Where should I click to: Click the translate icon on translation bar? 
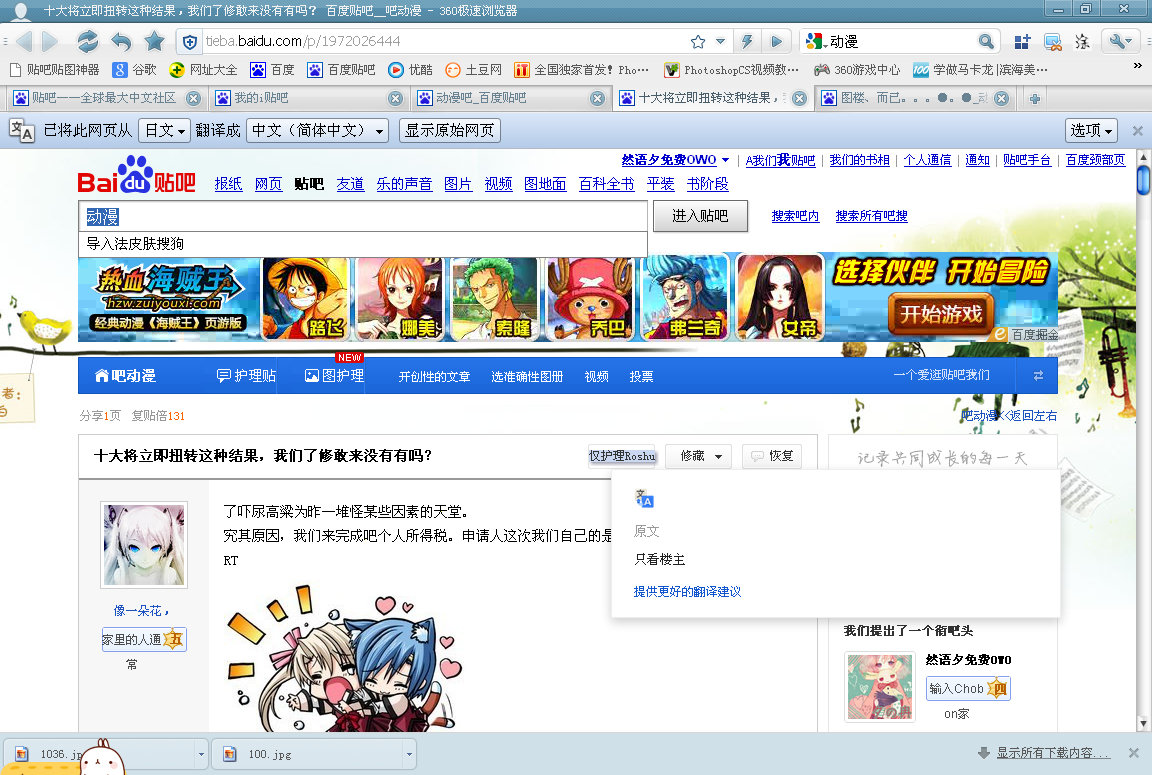coord(21,131)
